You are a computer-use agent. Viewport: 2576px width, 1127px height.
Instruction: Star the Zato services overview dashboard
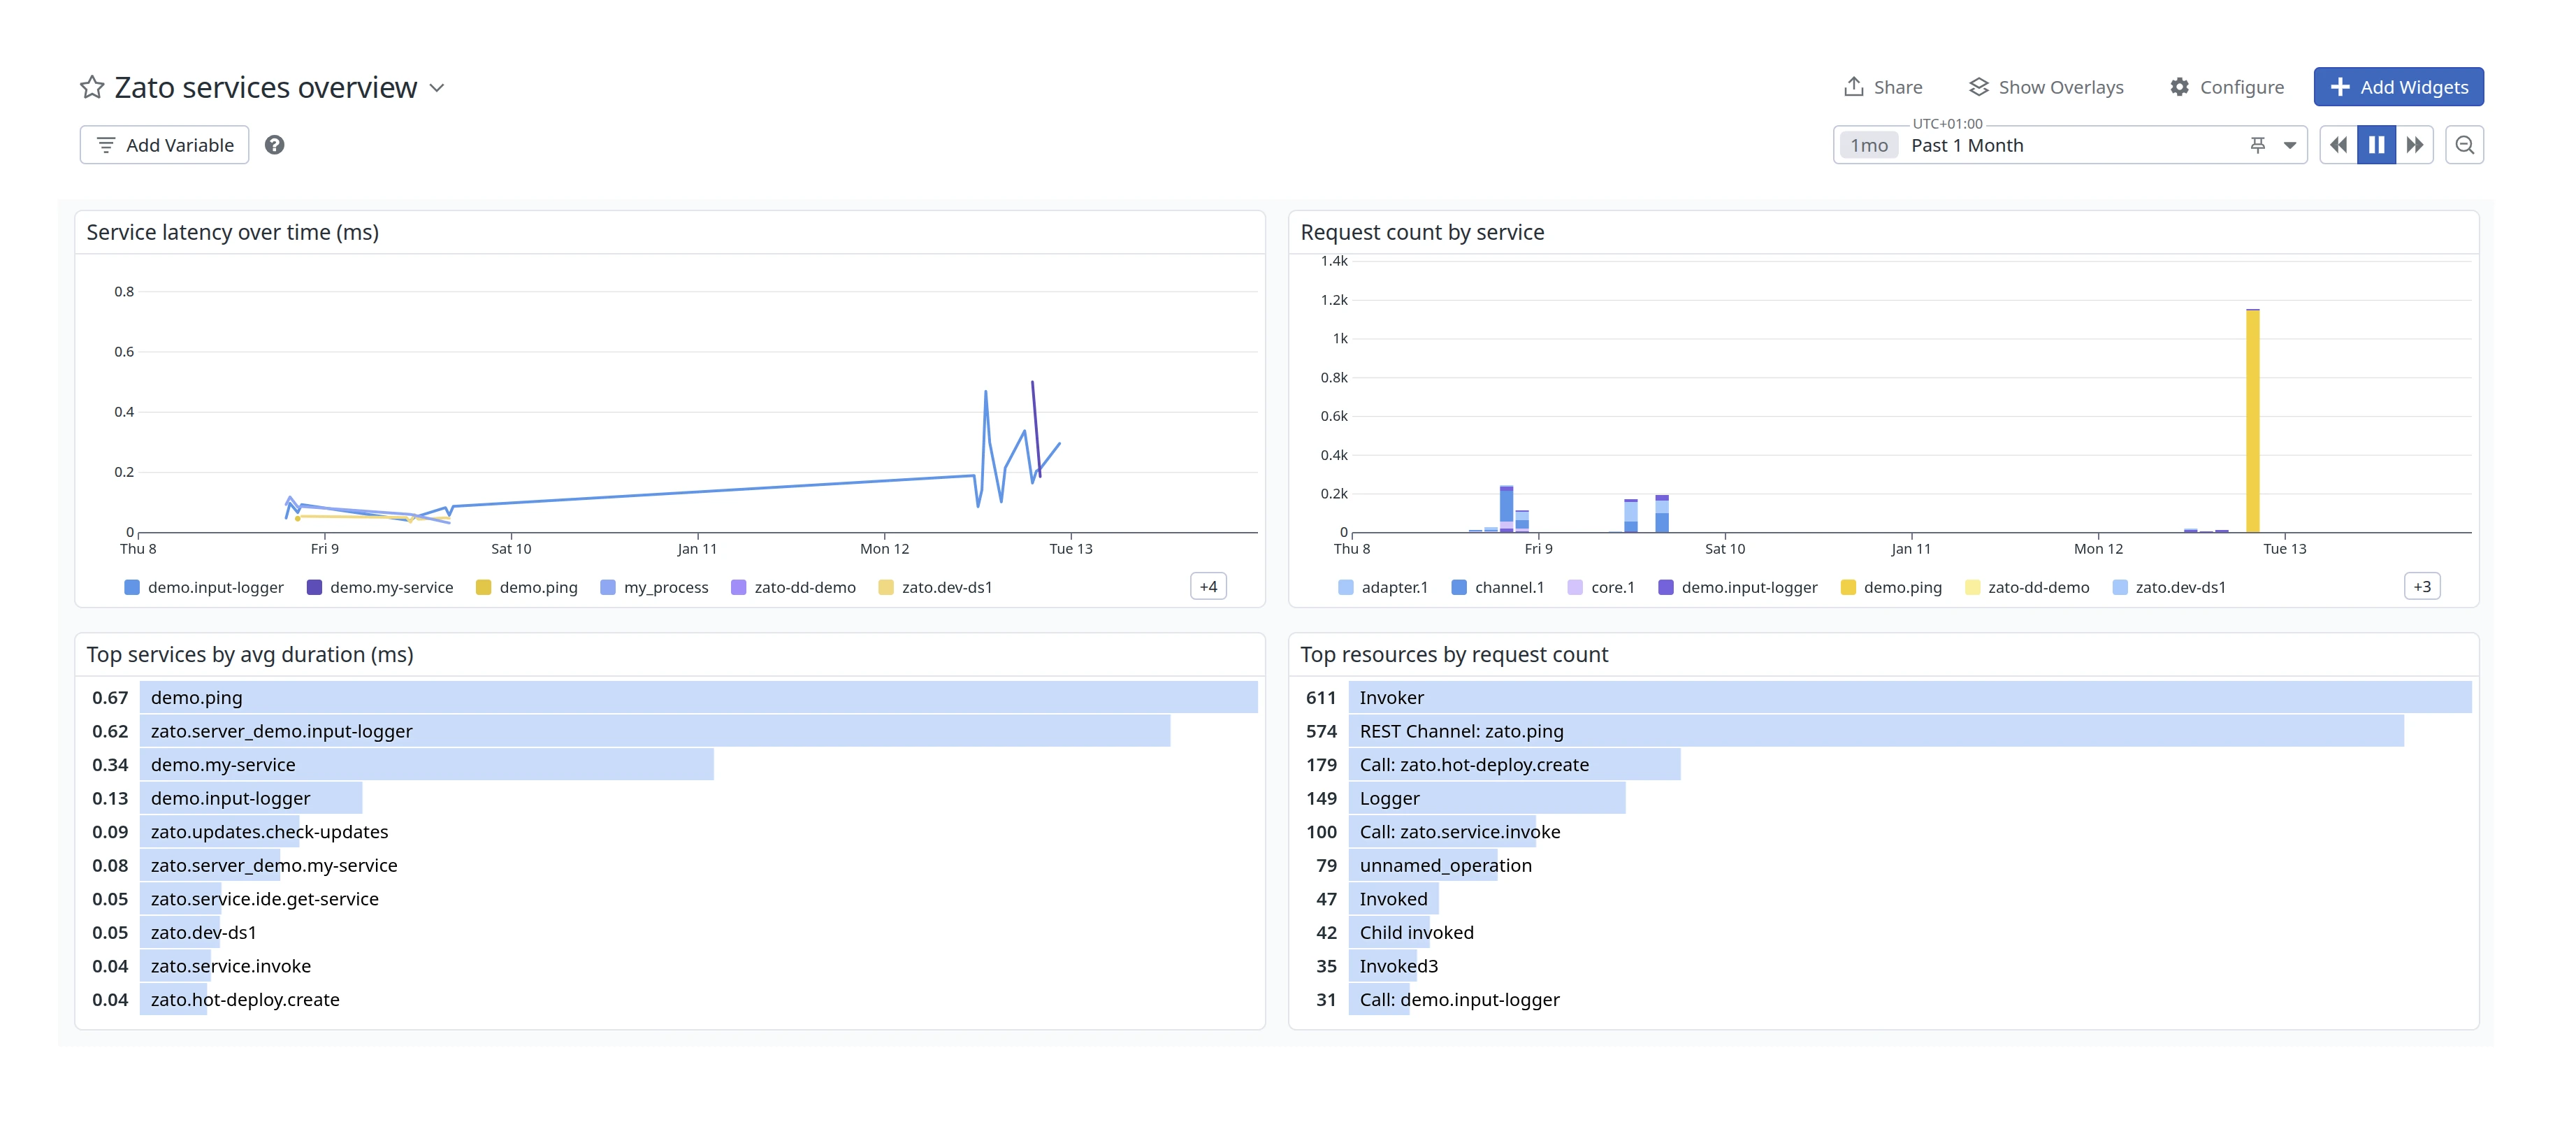[x=92, y=87]
